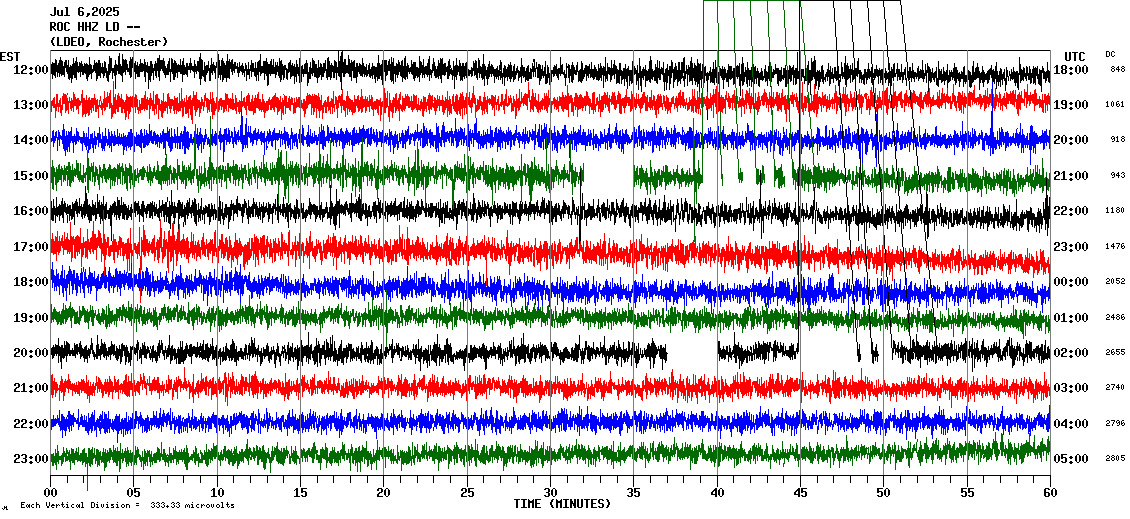Image resolution: width=1130 pixels, height=519 pixels.
Task: Click the TIME (MINUTES) axis title
Action: [562, 504]
